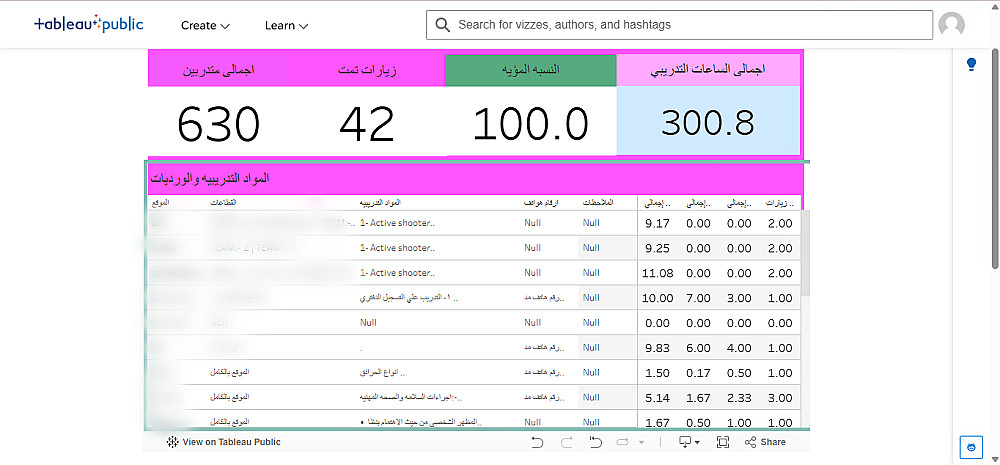
Task: Click the page vertical scrollbar thumb
Action: [996, 159]
